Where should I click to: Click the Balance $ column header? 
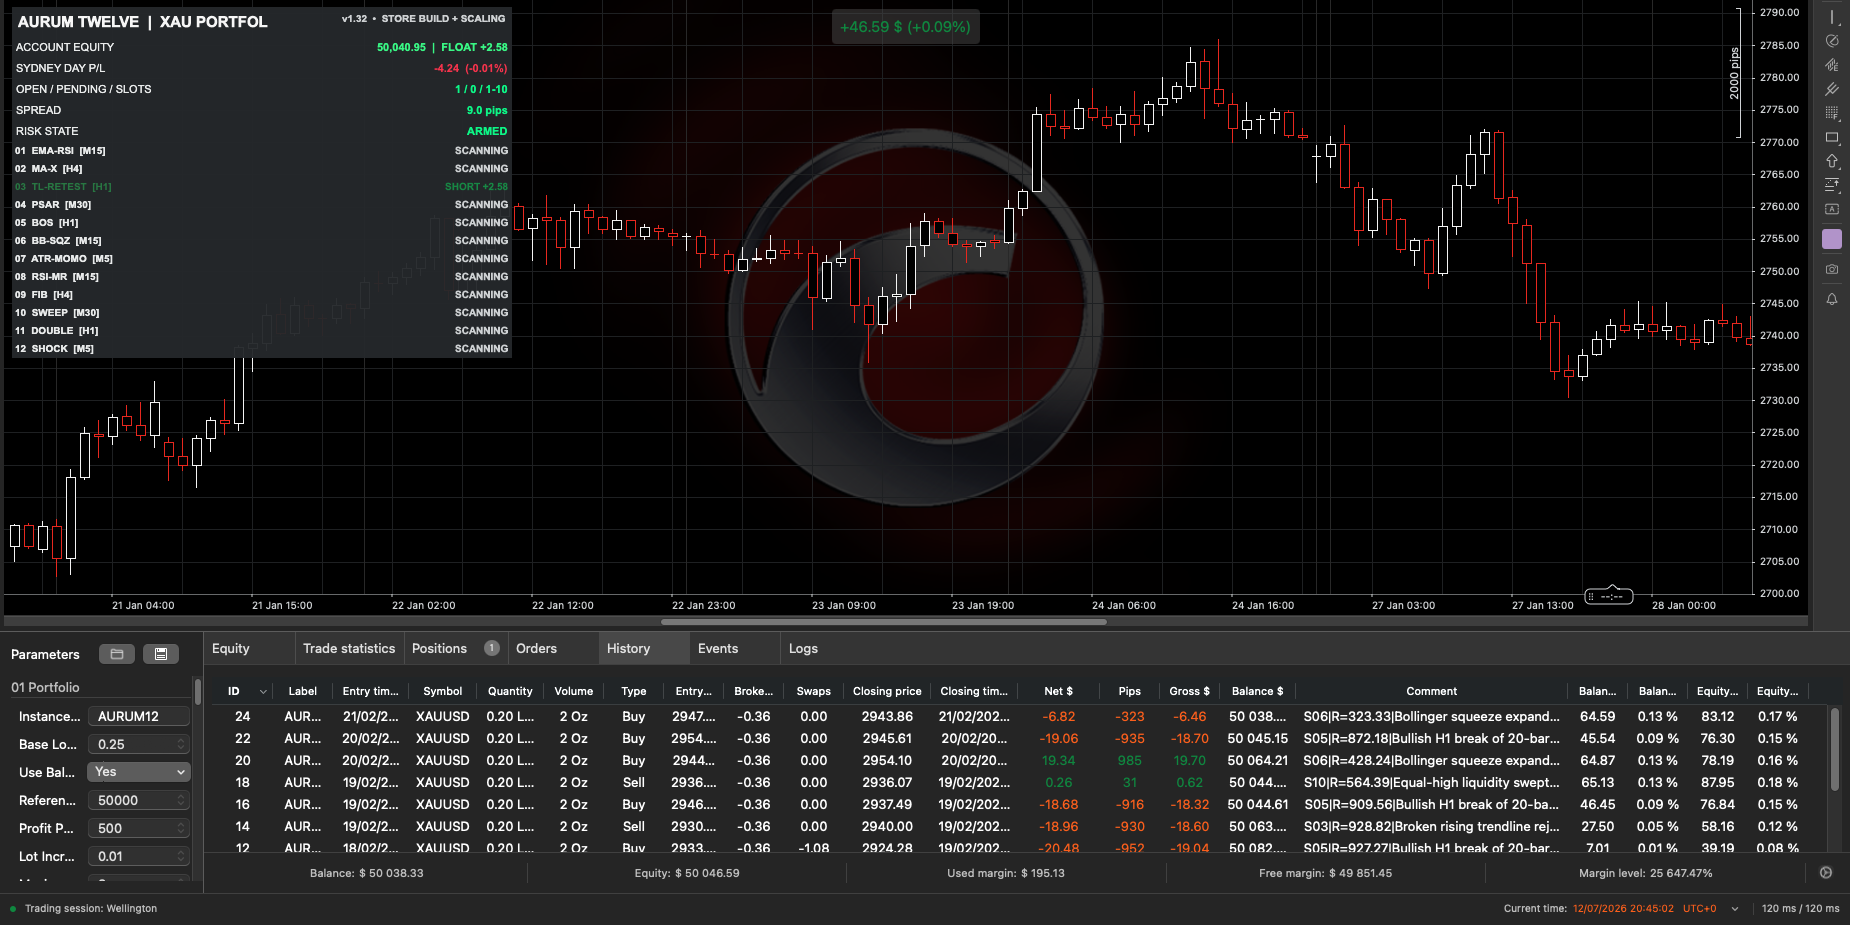click(1257, 691)
